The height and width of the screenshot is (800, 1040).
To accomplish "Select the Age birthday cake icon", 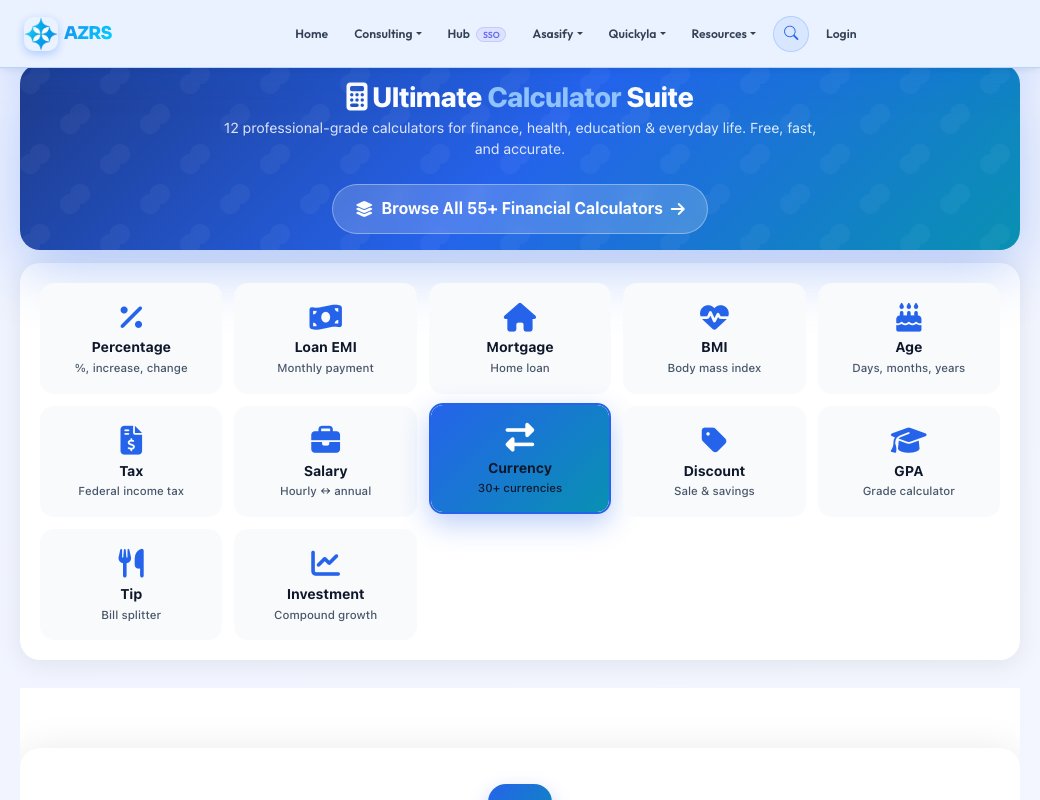I will point(909,317).
